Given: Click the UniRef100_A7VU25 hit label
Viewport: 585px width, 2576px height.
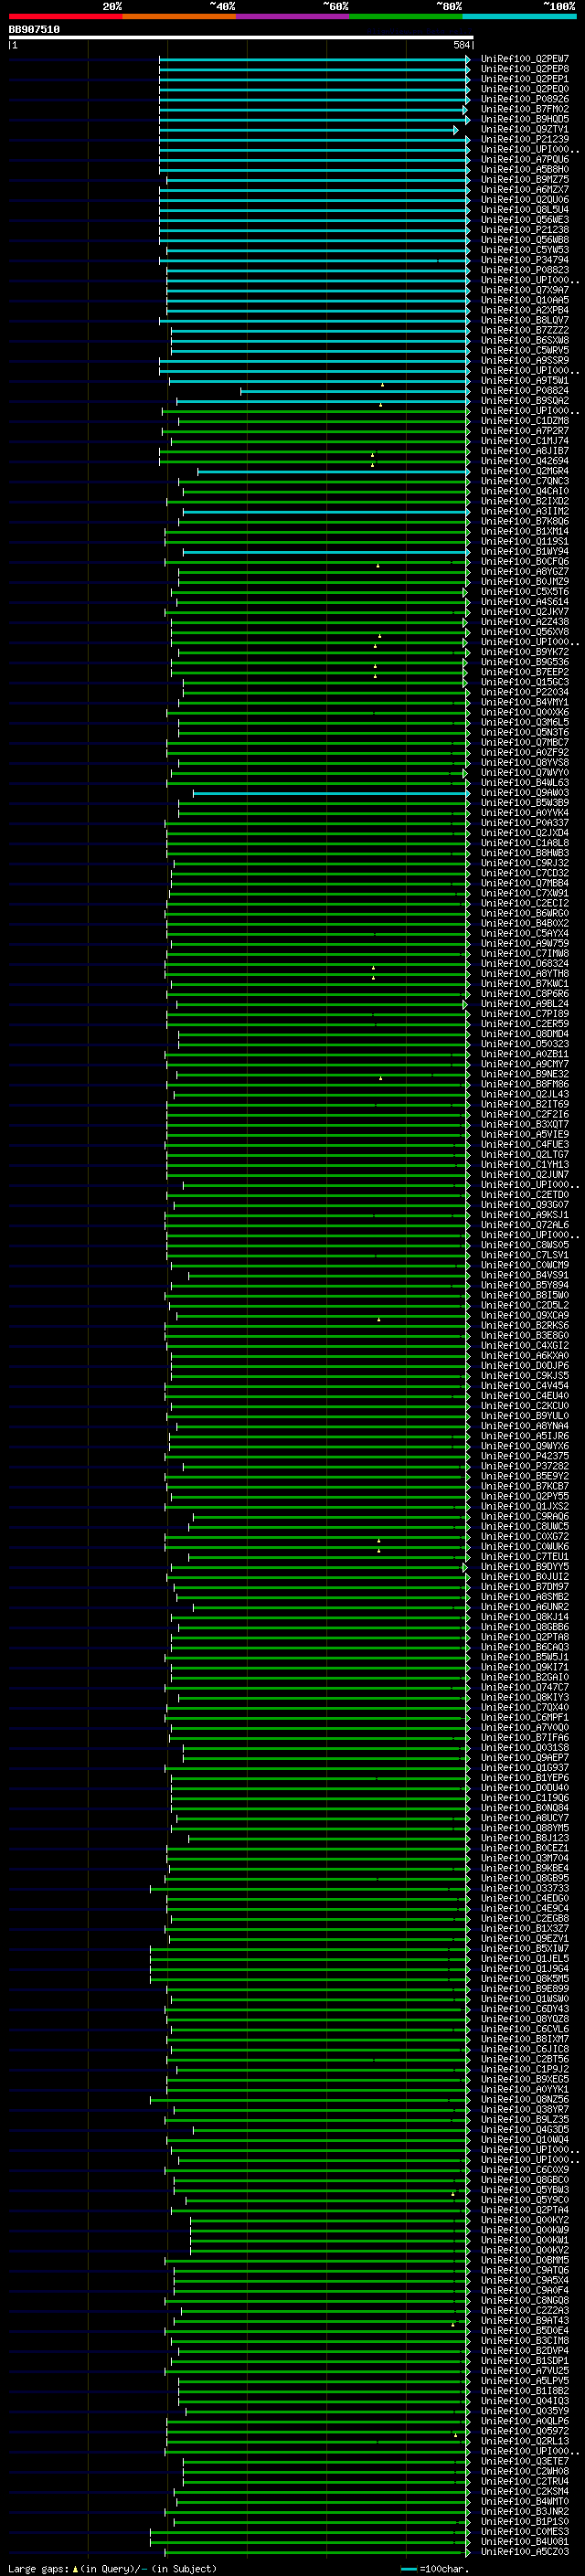Looking at the screenshot, I should (525, 2371).
